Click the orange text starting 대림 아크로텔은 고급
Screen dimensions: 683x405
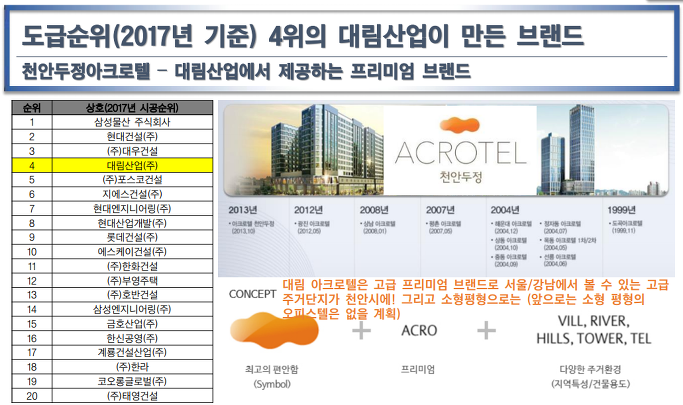[x=475, y=299]
